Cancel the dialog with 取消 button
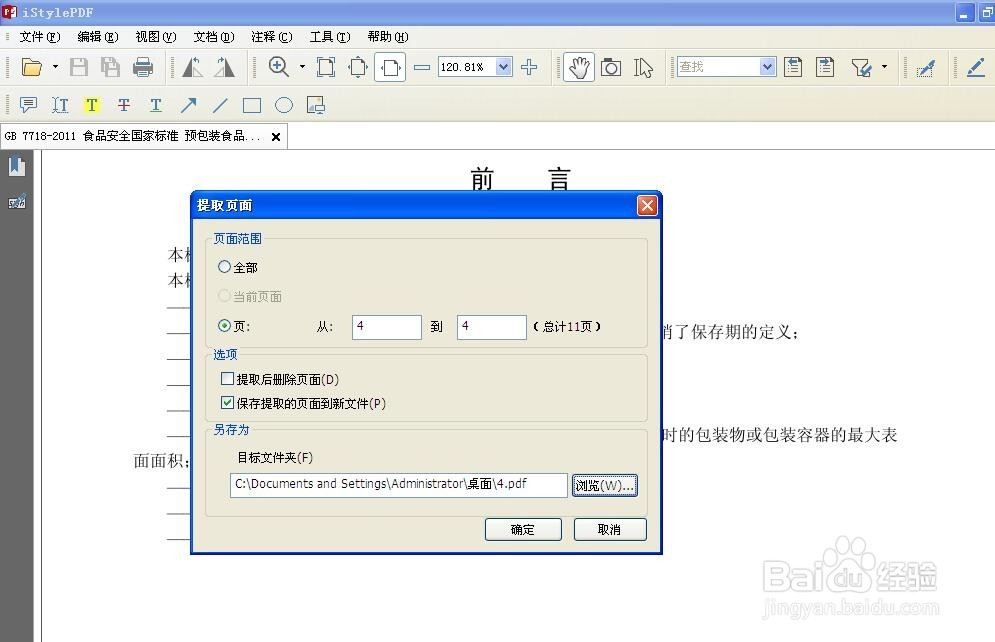Screen dimensions: 995x642 click(610, 529)
